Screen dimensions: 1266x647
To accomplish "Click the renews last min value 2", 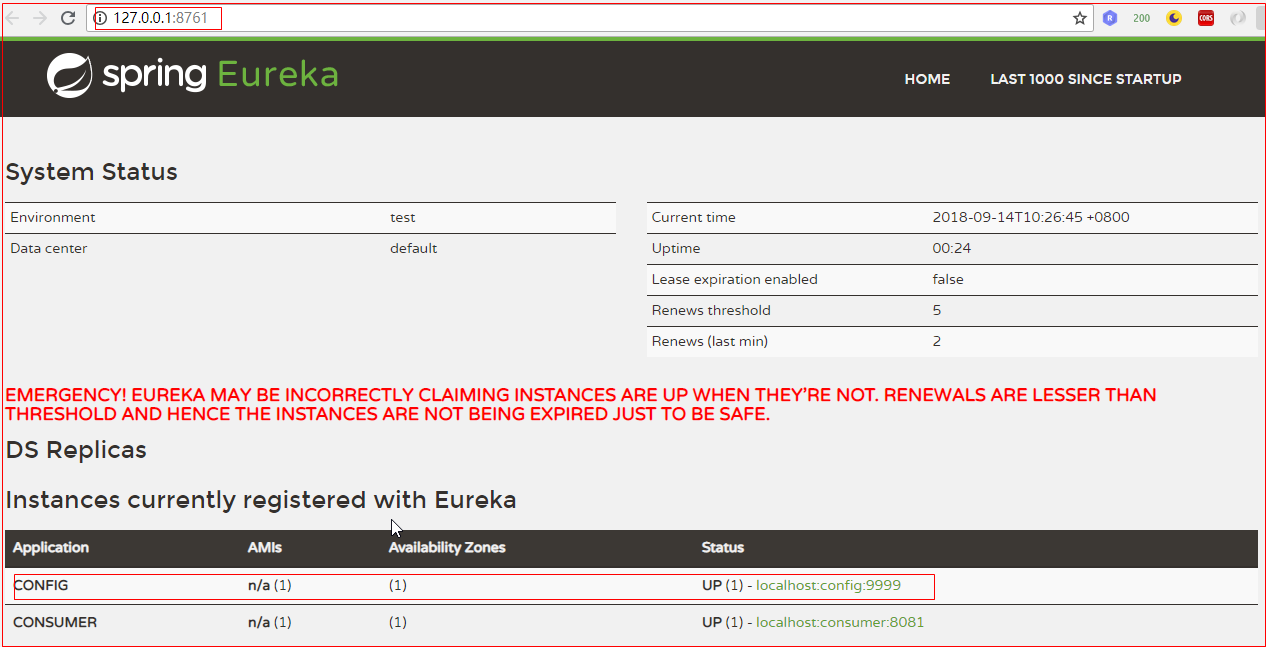I will coord(937,341).
